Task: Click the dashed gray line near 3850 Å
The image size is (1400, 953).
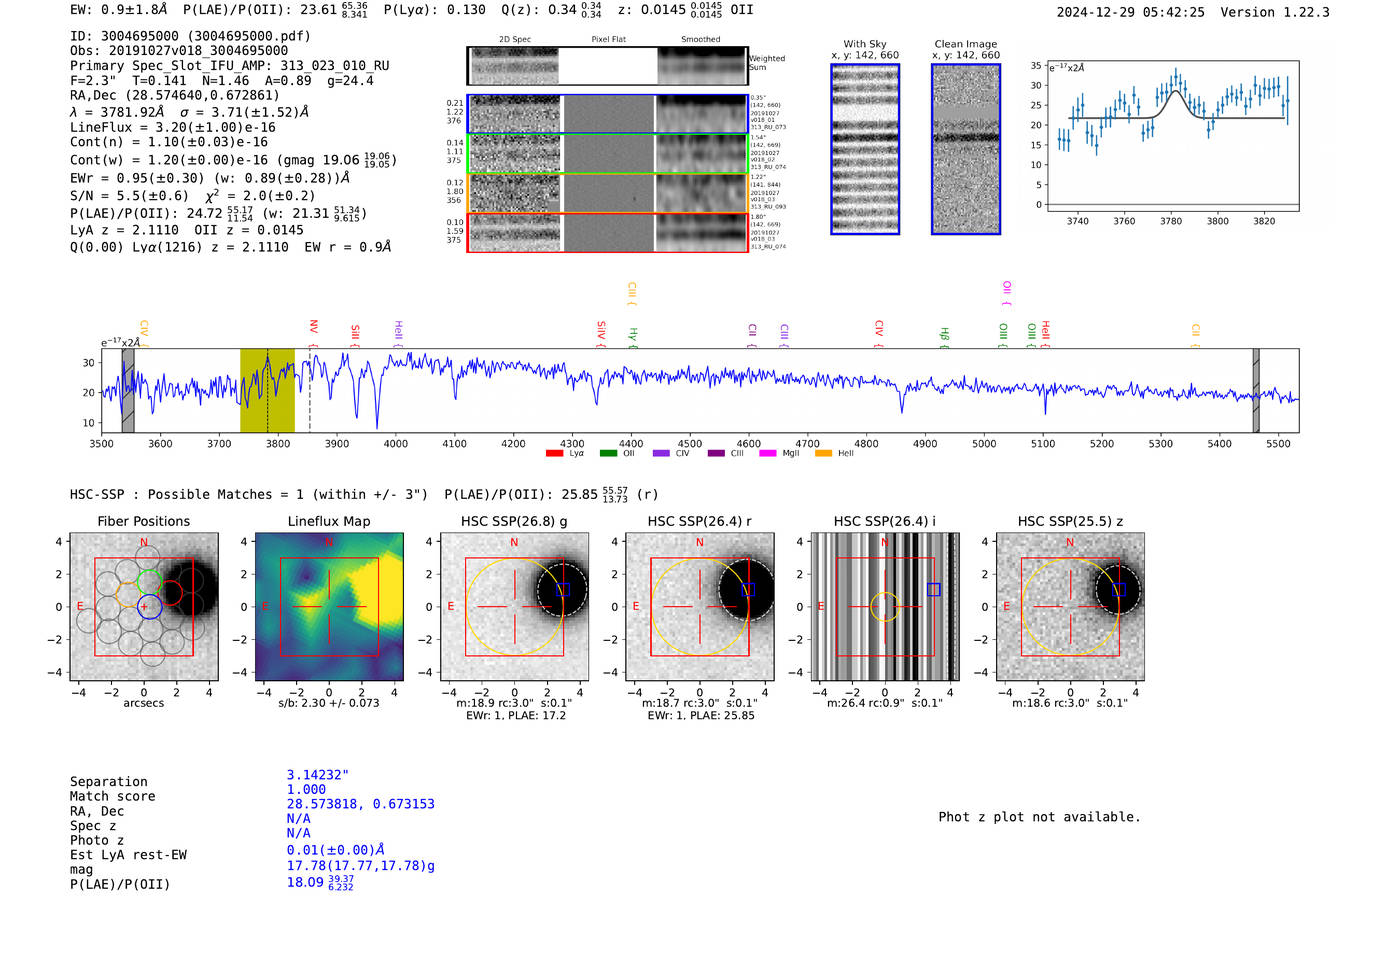Action: click(x=309, y=391)
